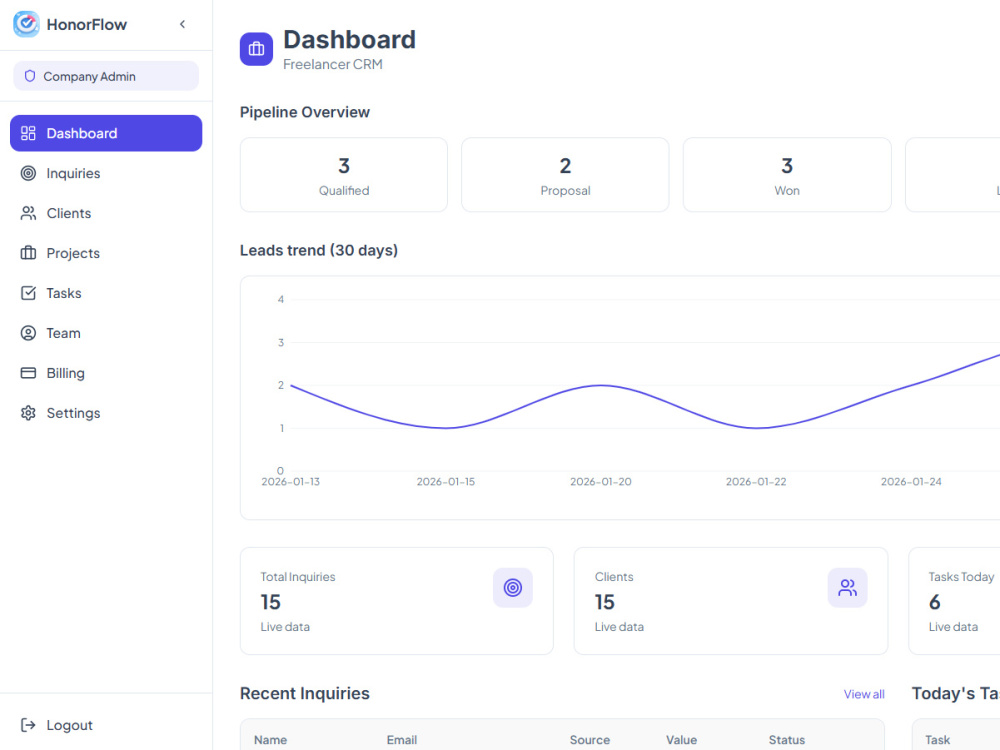The width and height of the screenshot is (1000, 750).
Task: Click the 2026-01-13 chart axis label
Action: 290,482
